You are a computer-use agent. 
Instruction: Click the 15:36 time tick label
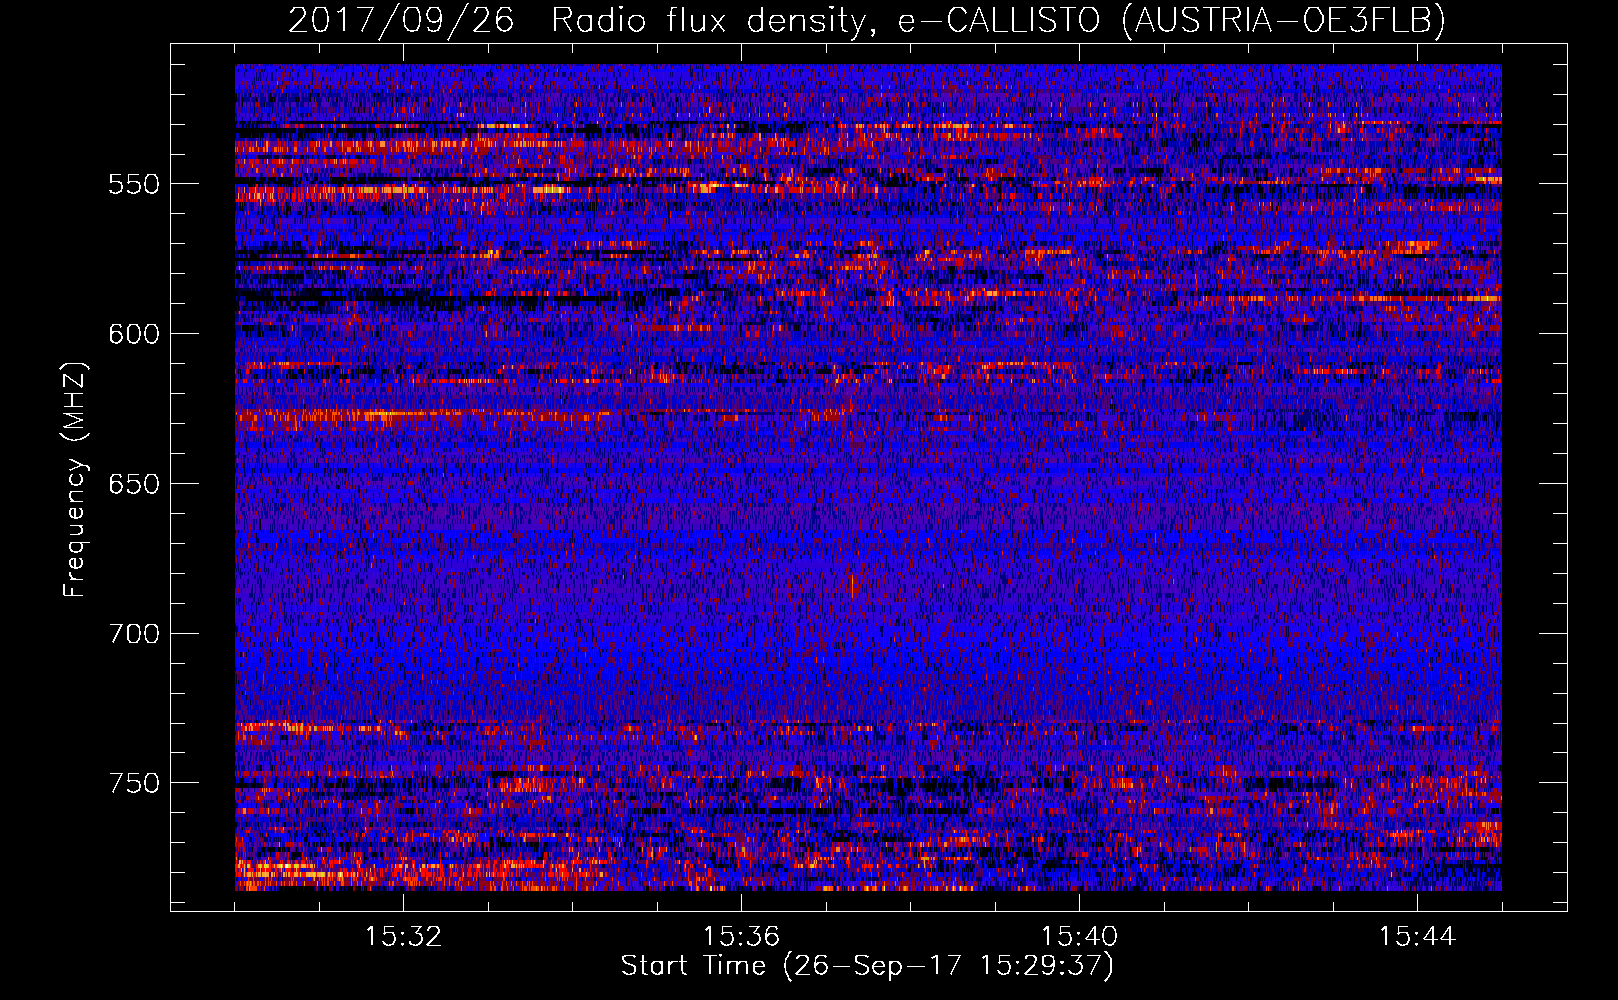[x=741, y=937]
